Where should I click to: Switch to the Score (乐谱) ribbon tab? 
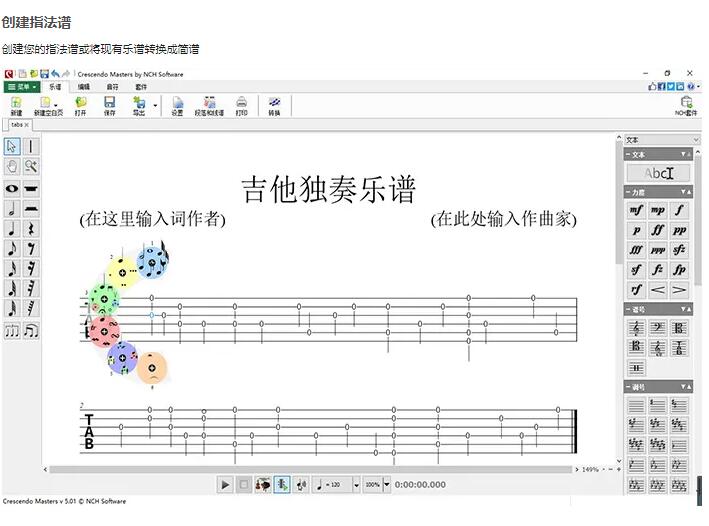click(55, 87)
